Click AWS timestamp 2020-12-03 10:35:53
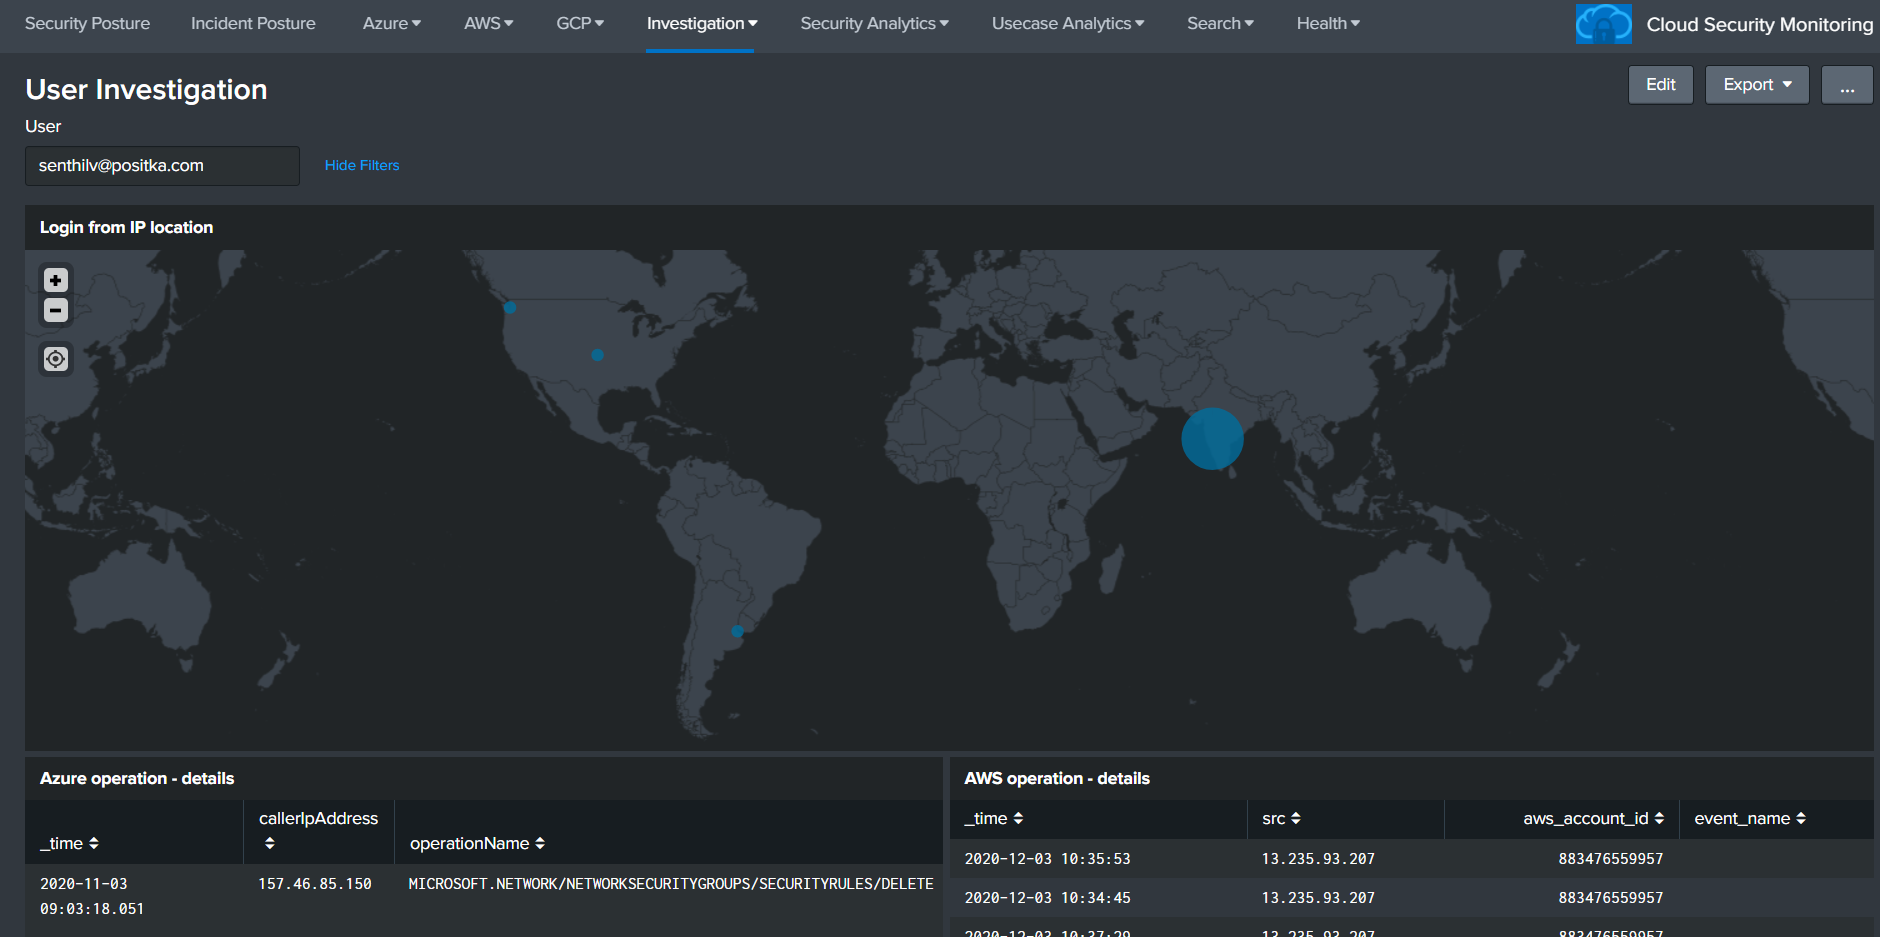The width and height of the screenshot is (1880, 937). [x=1047, y=859]
